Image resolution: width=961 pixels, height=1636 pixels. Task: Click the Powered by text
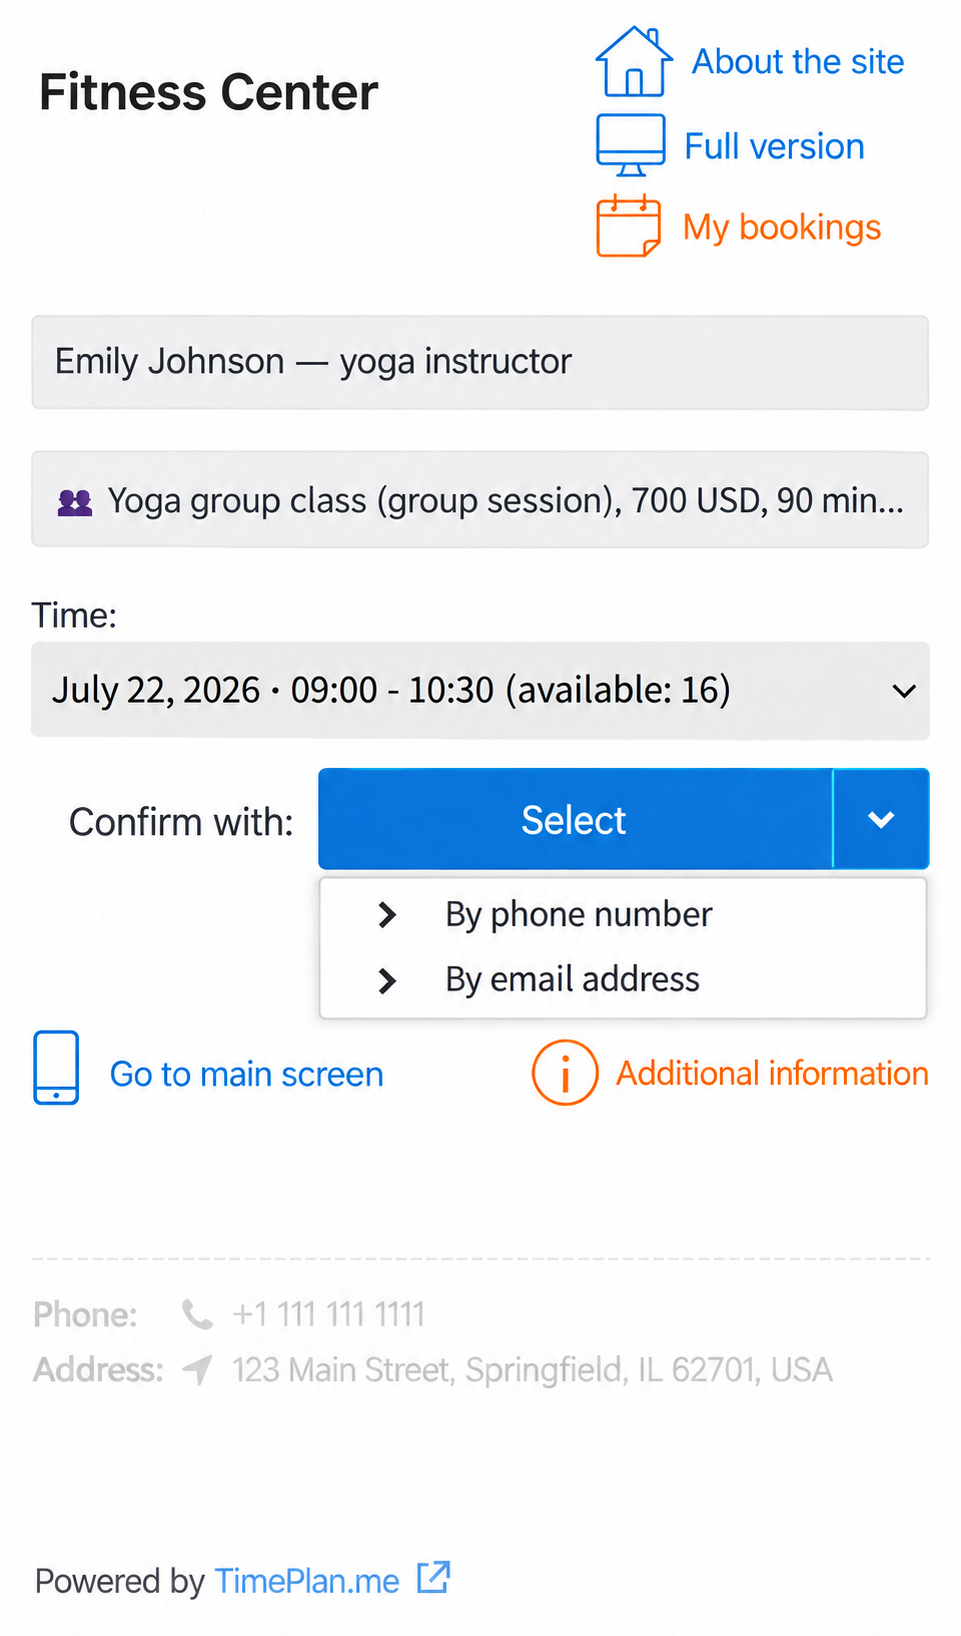[x=120, y=1581]
